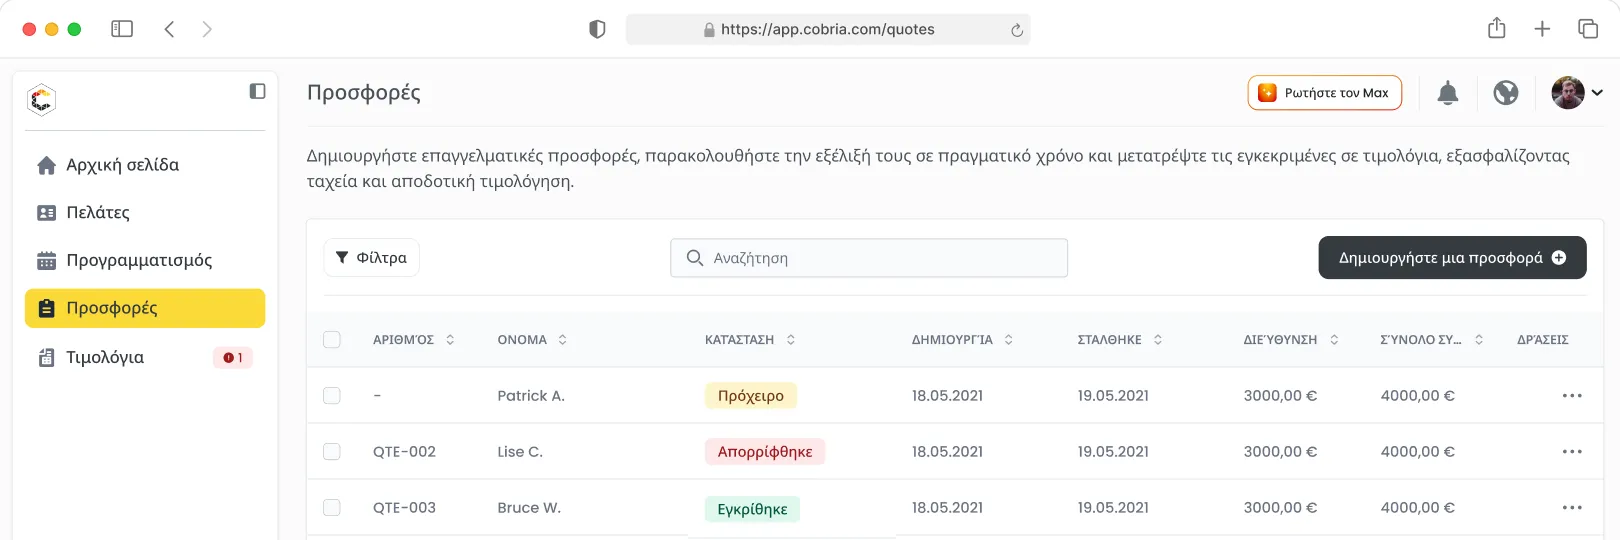Select Προσφορές menu item
Viewport: 1620px width, 540px height.
[145, 308]
